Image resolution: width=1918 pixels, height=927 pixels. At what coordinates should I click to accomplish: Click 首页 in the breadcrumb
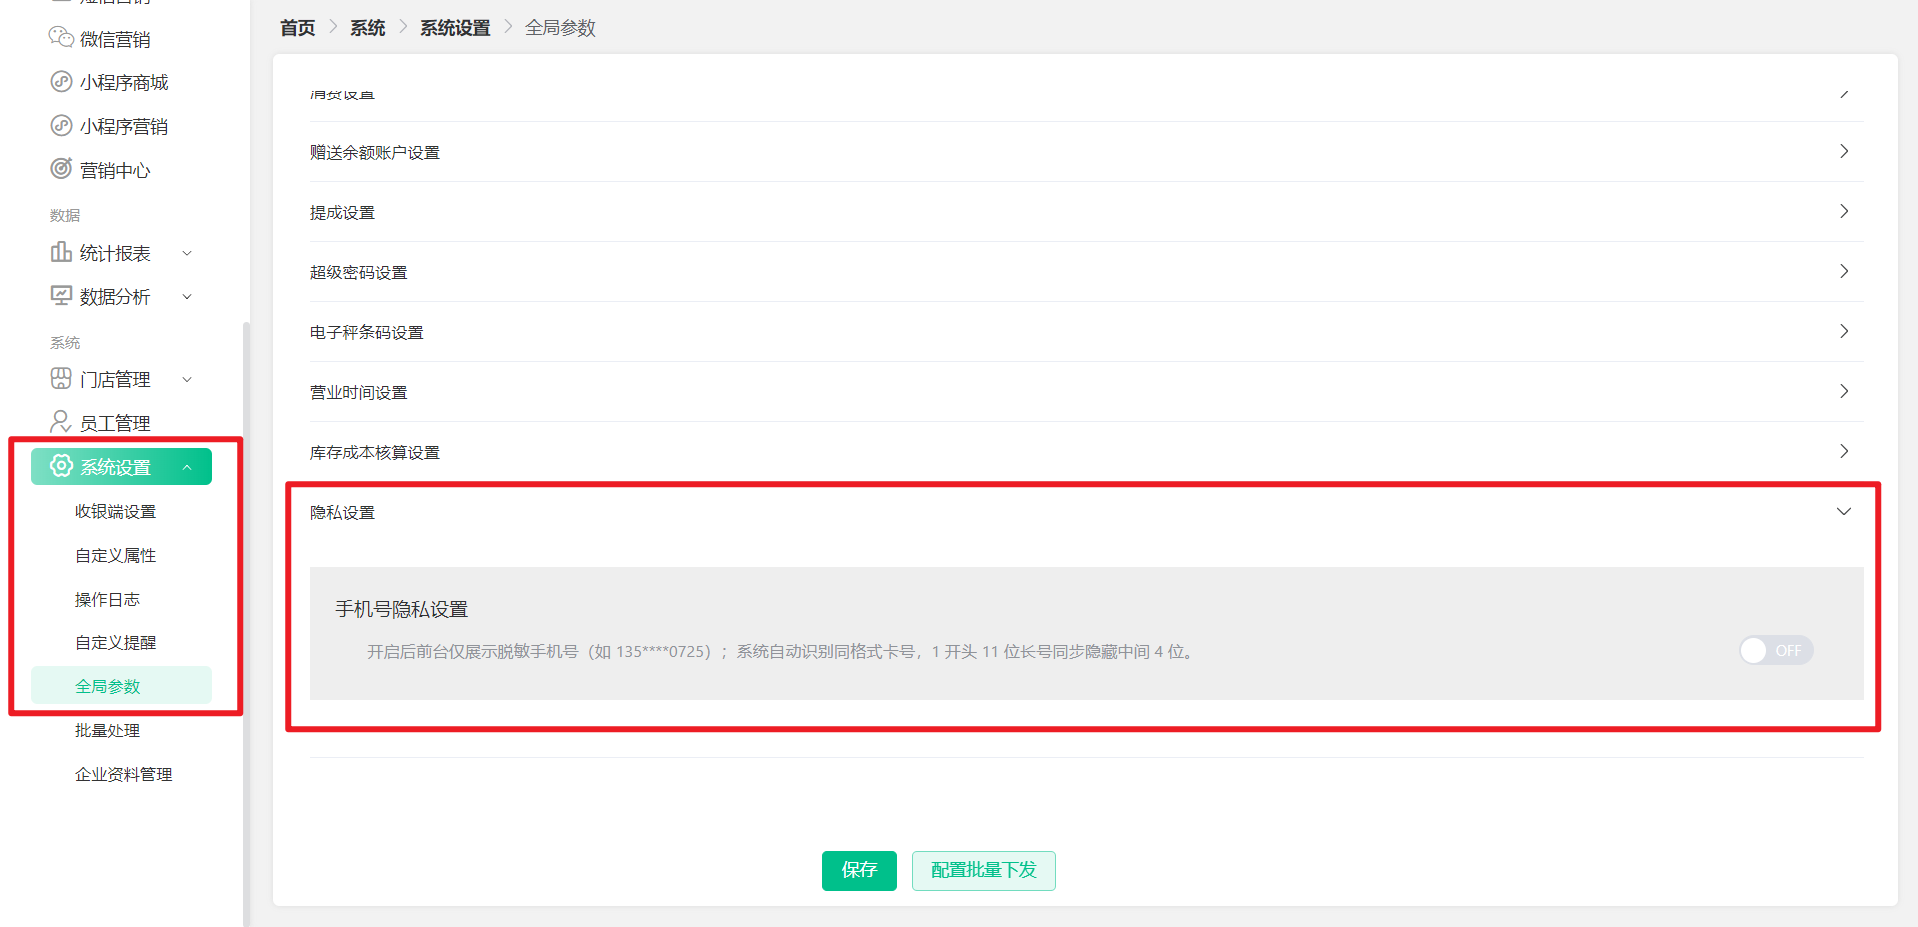tap(297, 28)
